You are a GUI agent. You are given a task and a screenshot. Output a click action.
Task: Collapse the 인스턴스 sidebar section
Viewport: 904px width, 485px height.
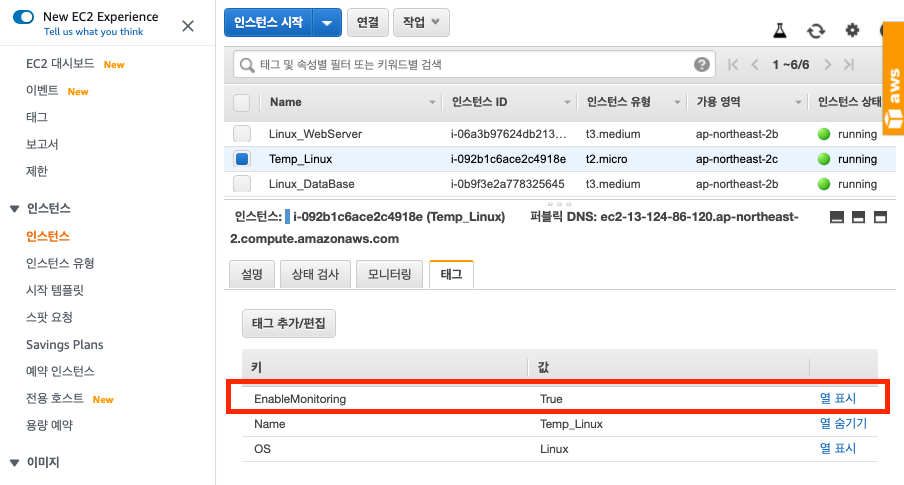tap(15, 209)
